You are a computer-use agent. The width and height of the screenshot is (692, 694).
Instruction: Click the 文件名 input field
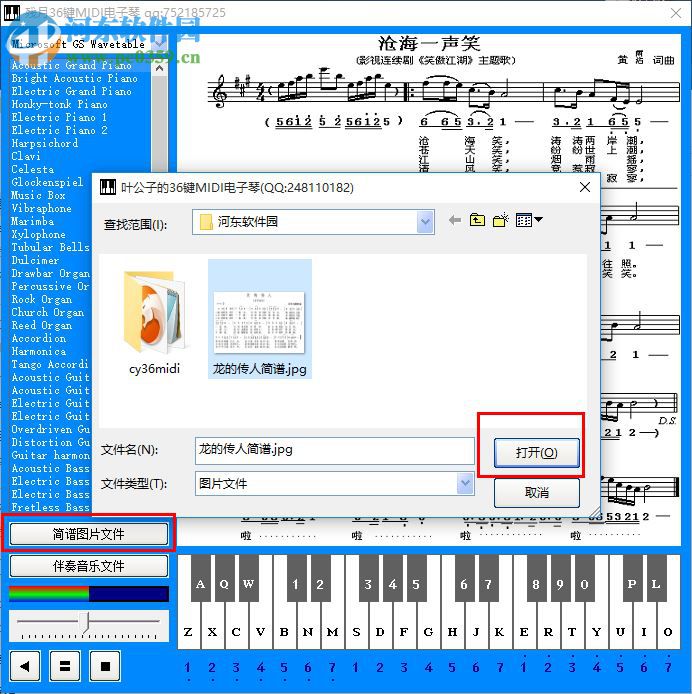(x=334, y=450)
